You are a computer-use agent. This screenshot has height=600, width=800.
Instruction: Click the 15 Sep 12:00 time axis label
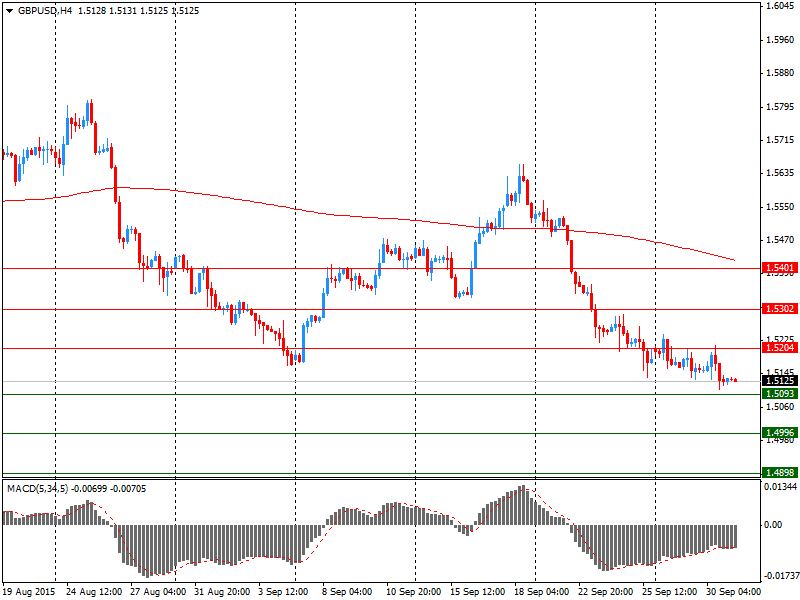pos(478,592)
